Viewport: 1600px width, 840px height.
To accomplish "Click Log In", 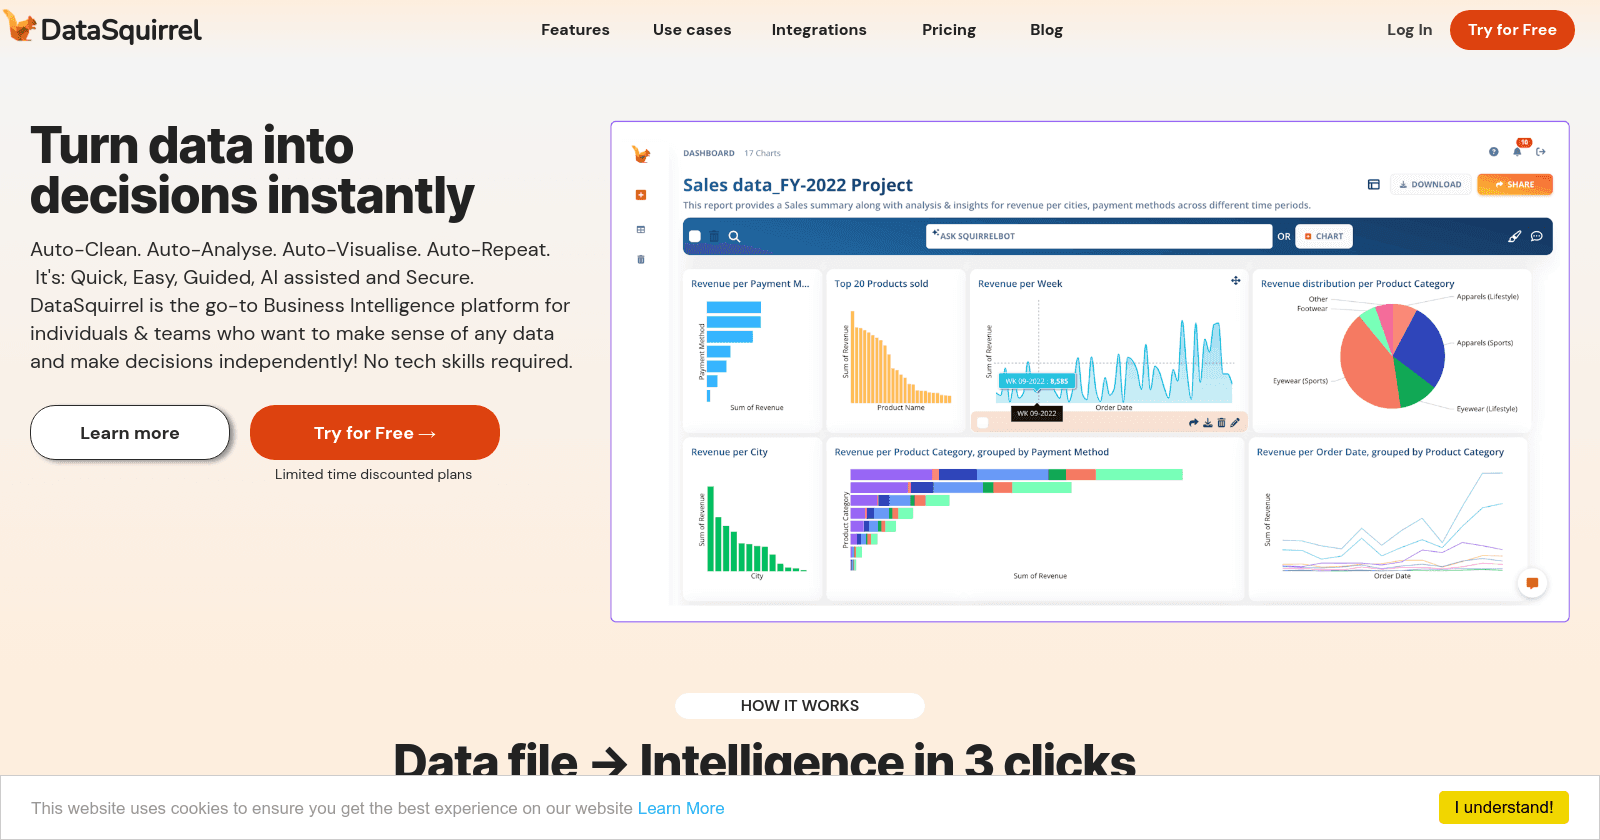I will pos(1409,30).
